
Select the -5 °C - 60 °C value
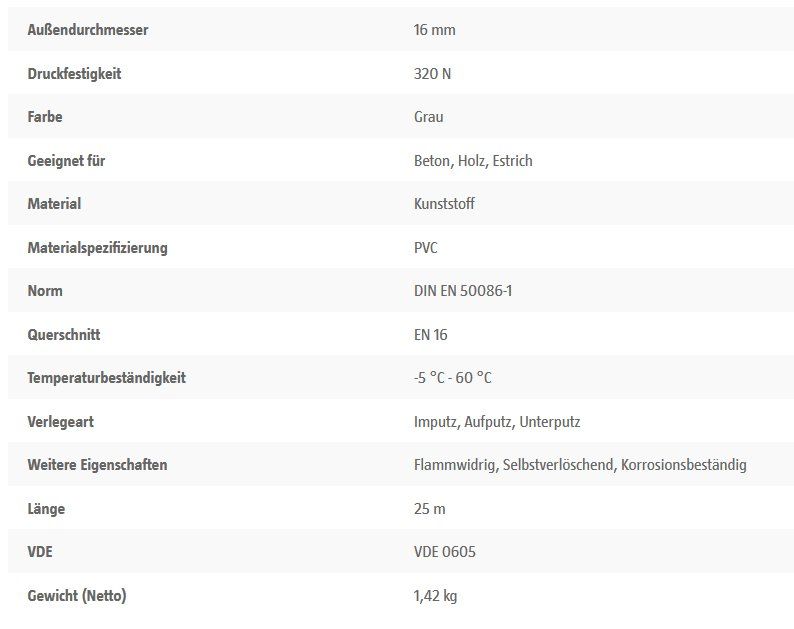click(453, 378)
